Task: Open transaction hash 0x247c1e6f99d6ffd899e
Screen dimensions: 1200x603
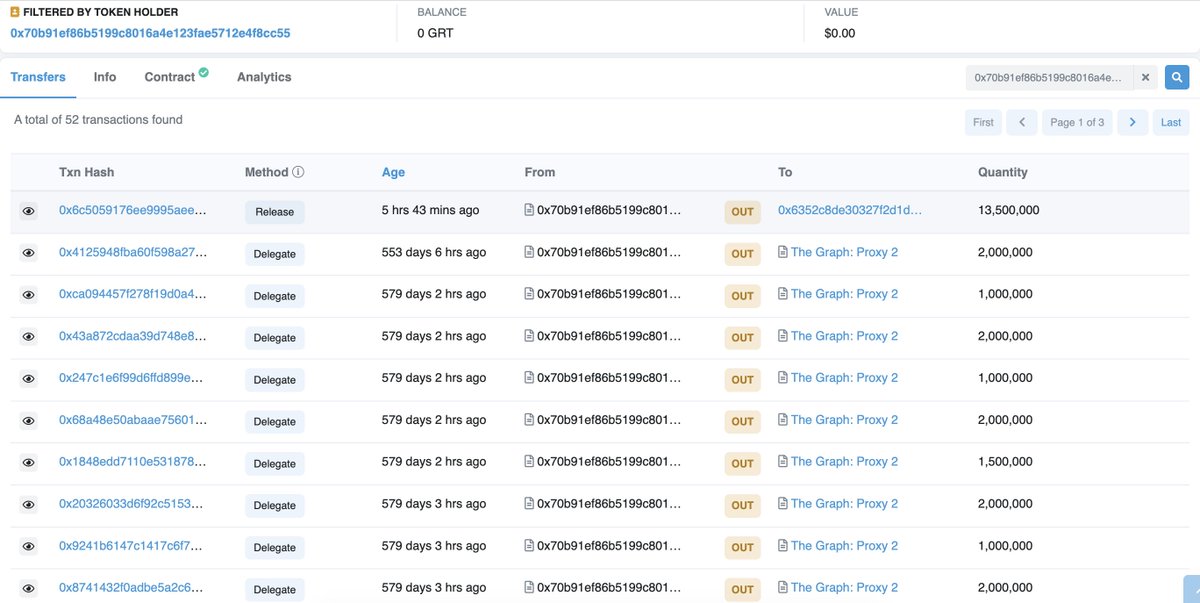Action: 133,379
